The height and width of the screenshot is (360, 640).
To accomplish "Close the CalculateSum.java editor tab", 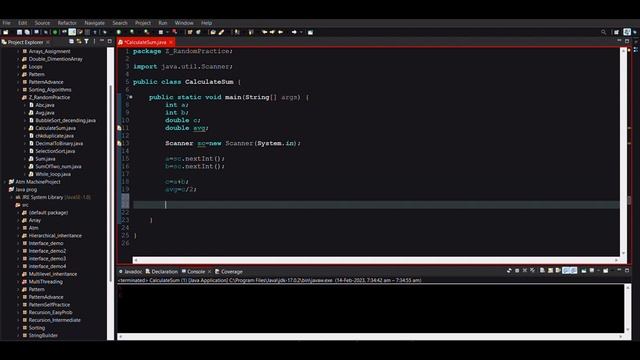I will click(x=171, y=42).
